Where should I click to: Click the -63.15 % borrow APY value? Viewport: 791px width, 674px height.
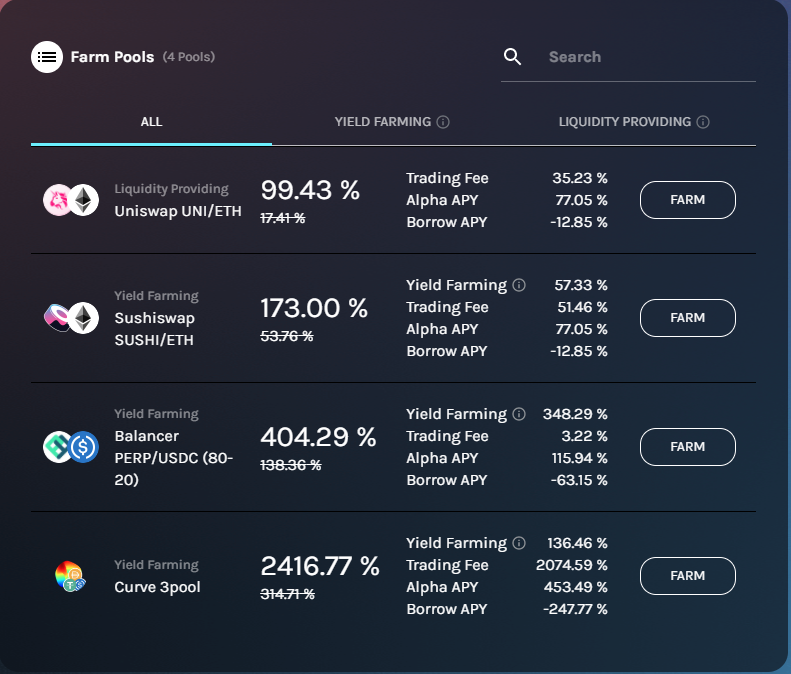coord(579,480)
